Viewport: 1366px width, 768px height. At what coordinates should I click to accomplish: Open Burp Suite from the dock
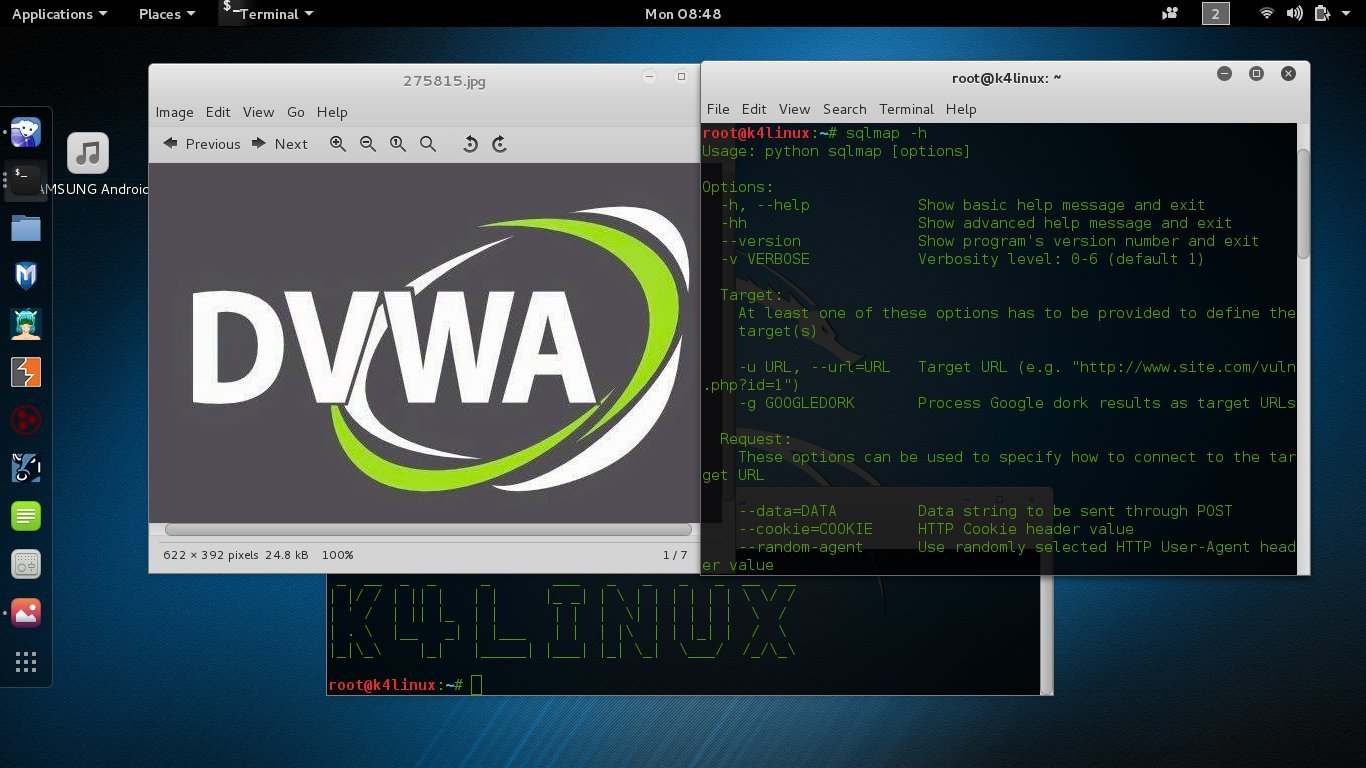(26, 372)
